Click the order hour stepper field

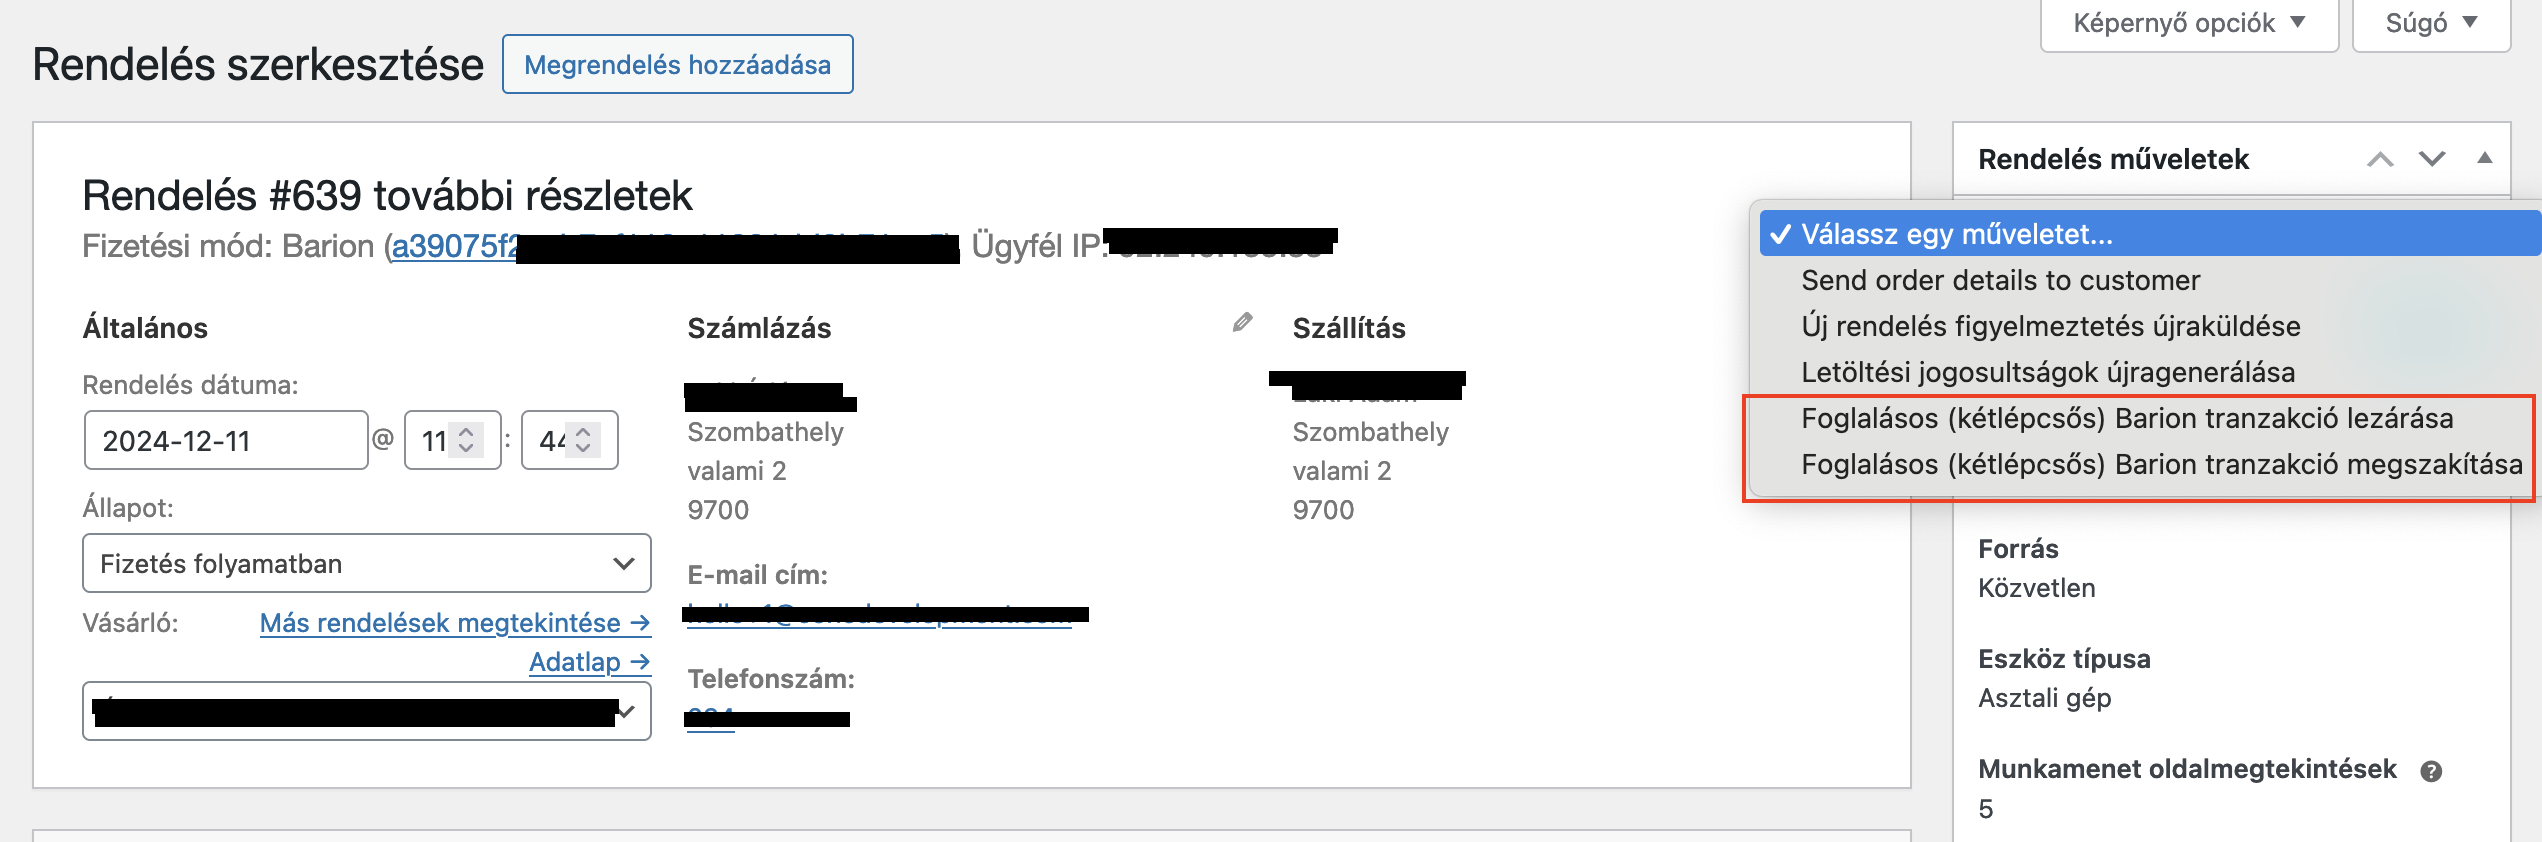point(452,440)
